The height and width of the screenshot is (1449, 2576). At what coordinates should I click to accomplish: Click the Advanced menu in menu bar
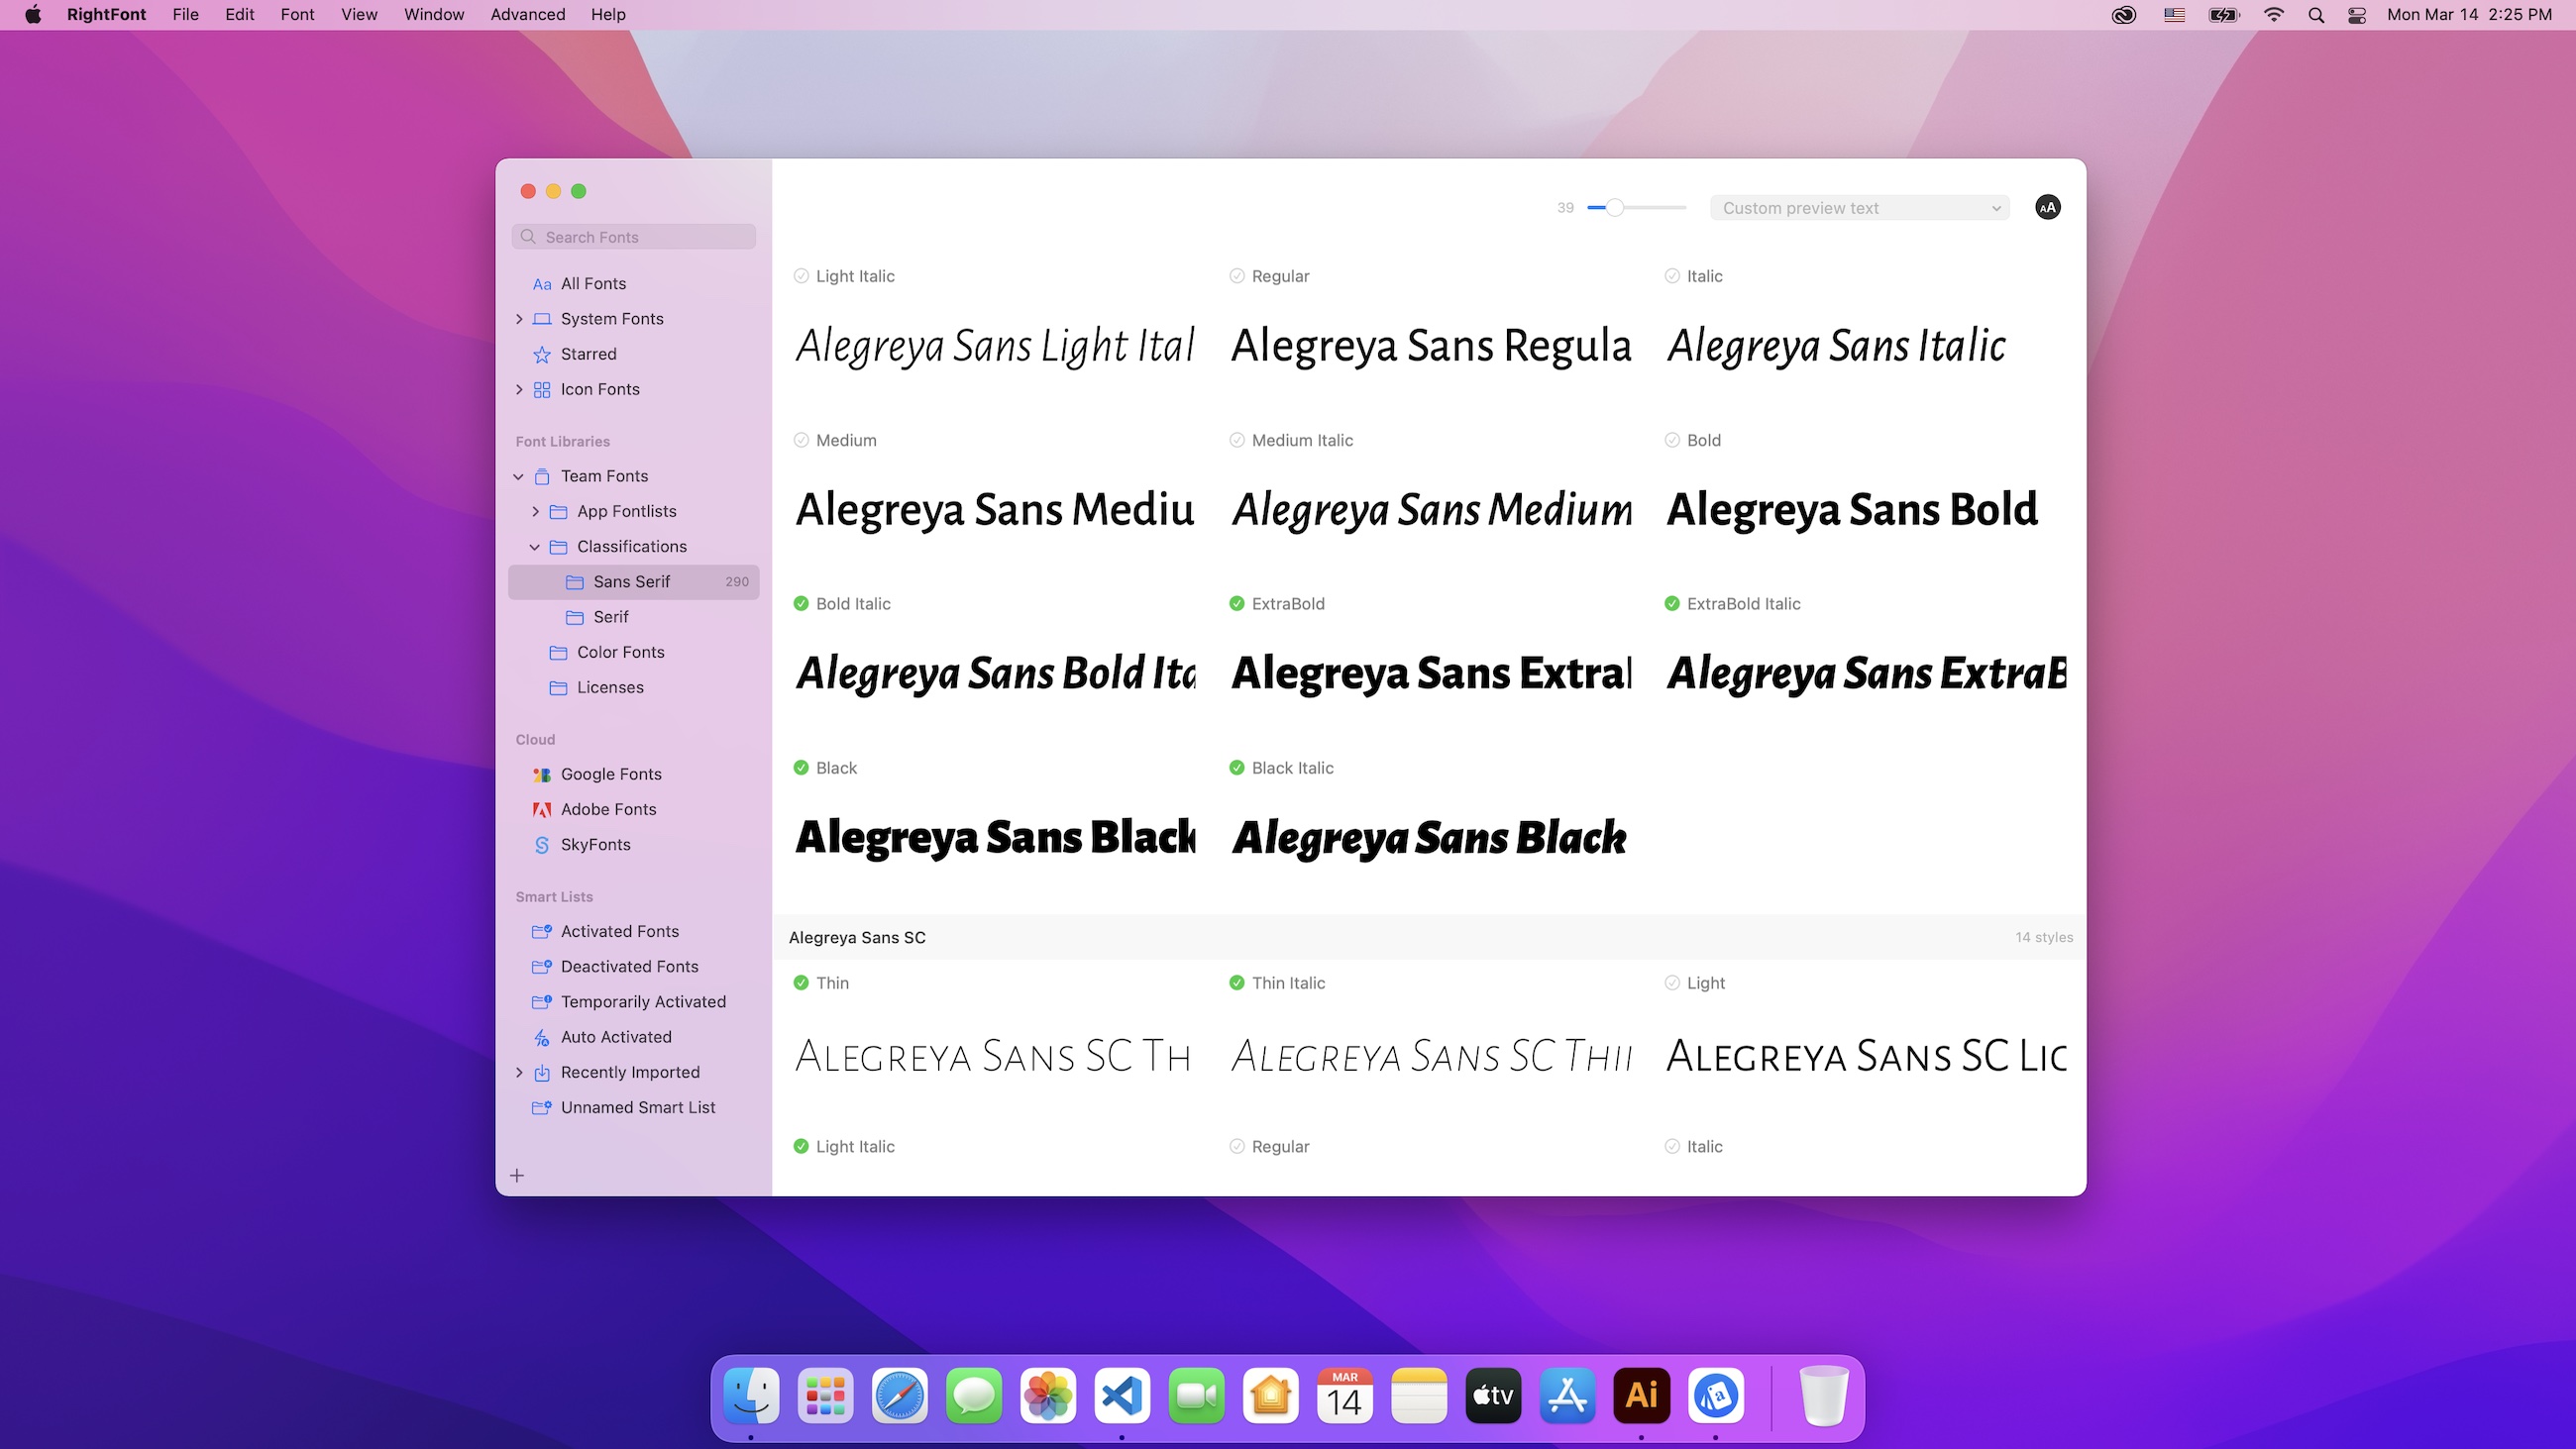(x=527, y=14)
